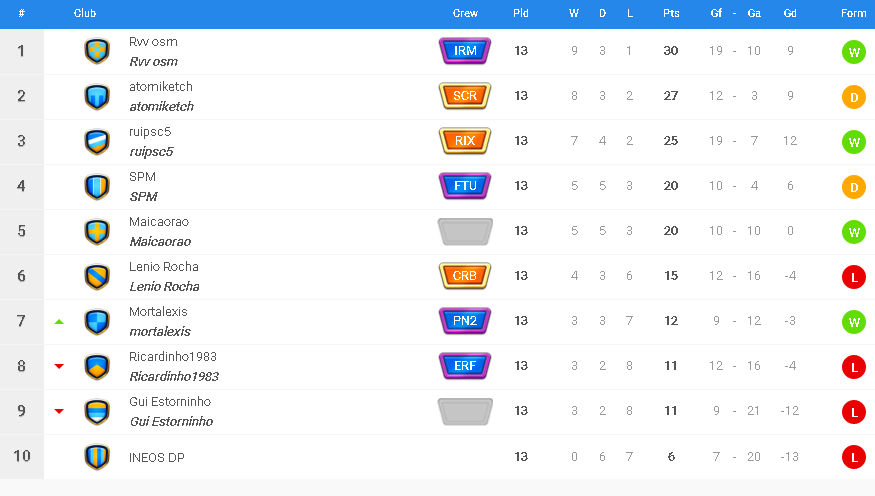Click Rvv osm green W form circle
This screenshot has height=496, width=875.
(854, 52)
